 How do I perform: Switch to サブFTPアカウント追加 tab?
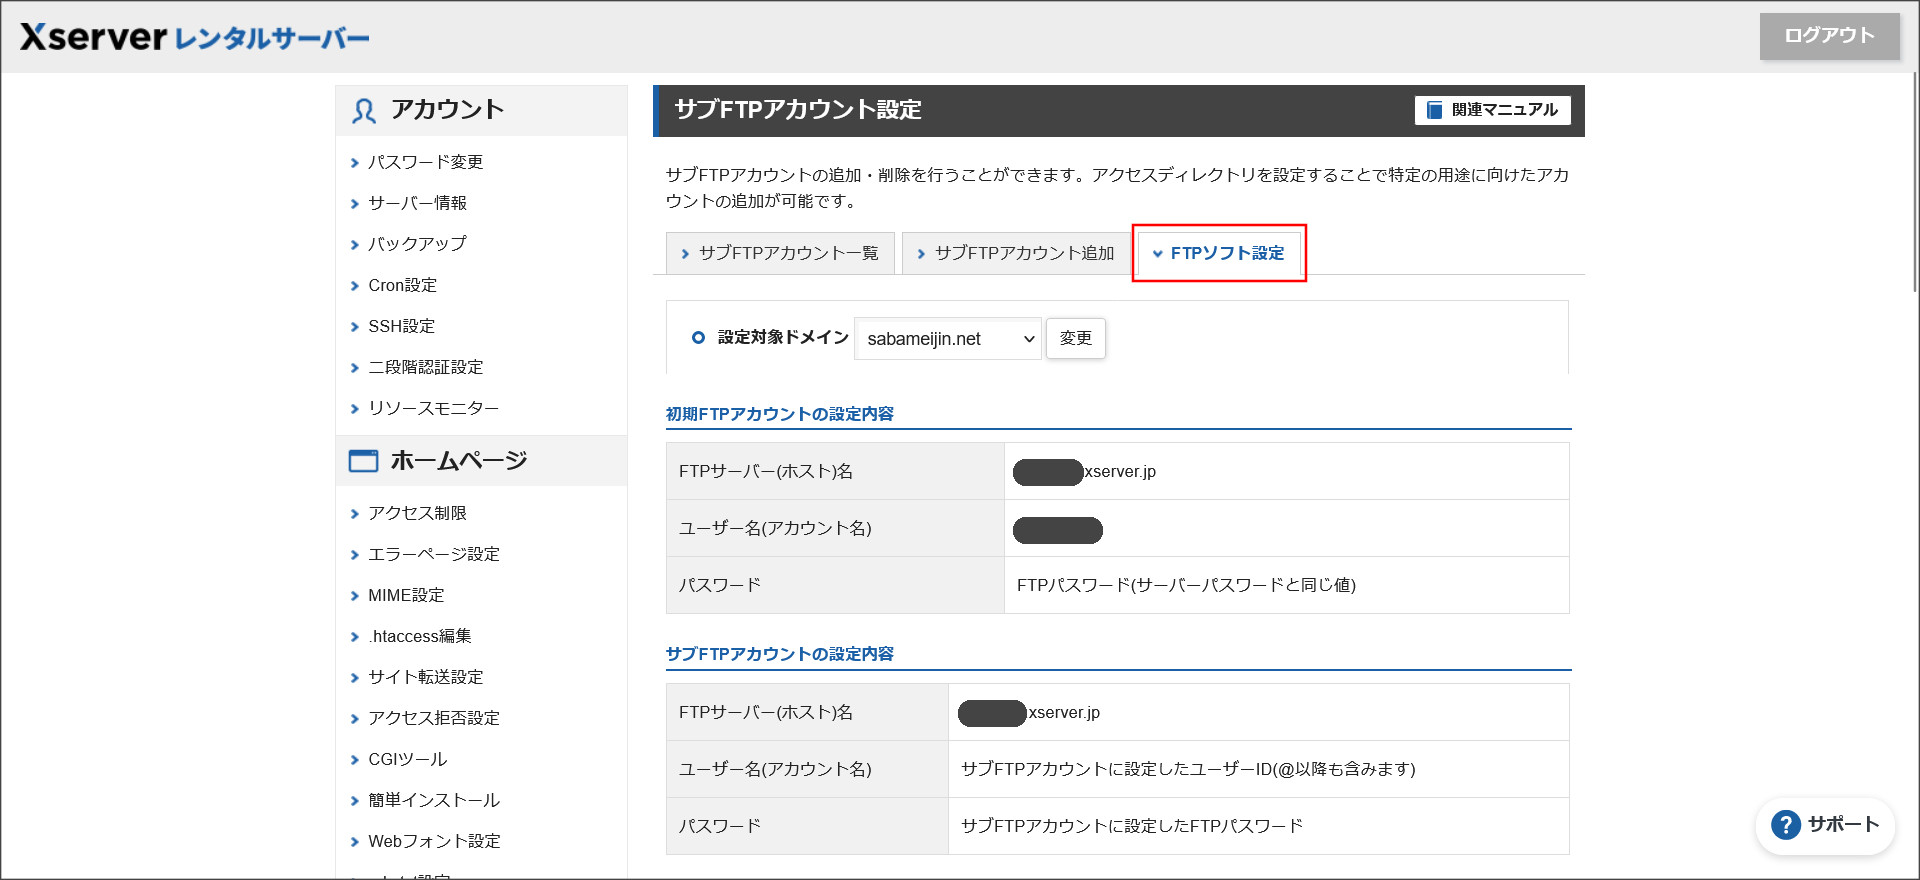[1016, 253]
